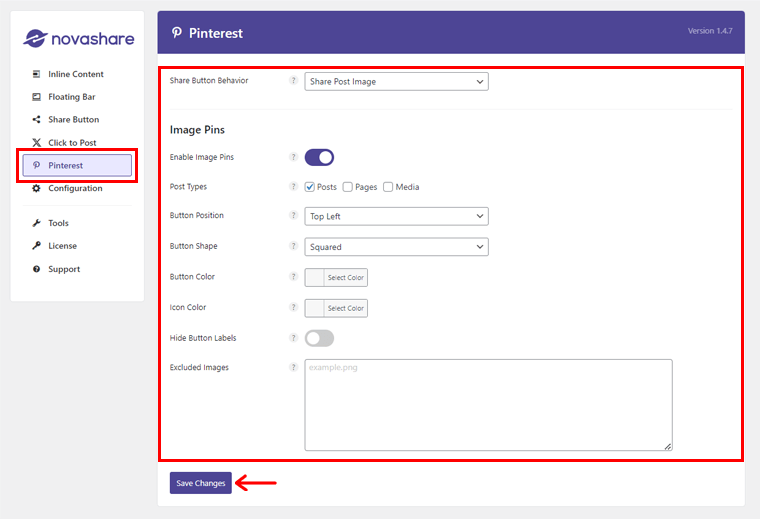Click the Save Changes button

pos(201,483)
